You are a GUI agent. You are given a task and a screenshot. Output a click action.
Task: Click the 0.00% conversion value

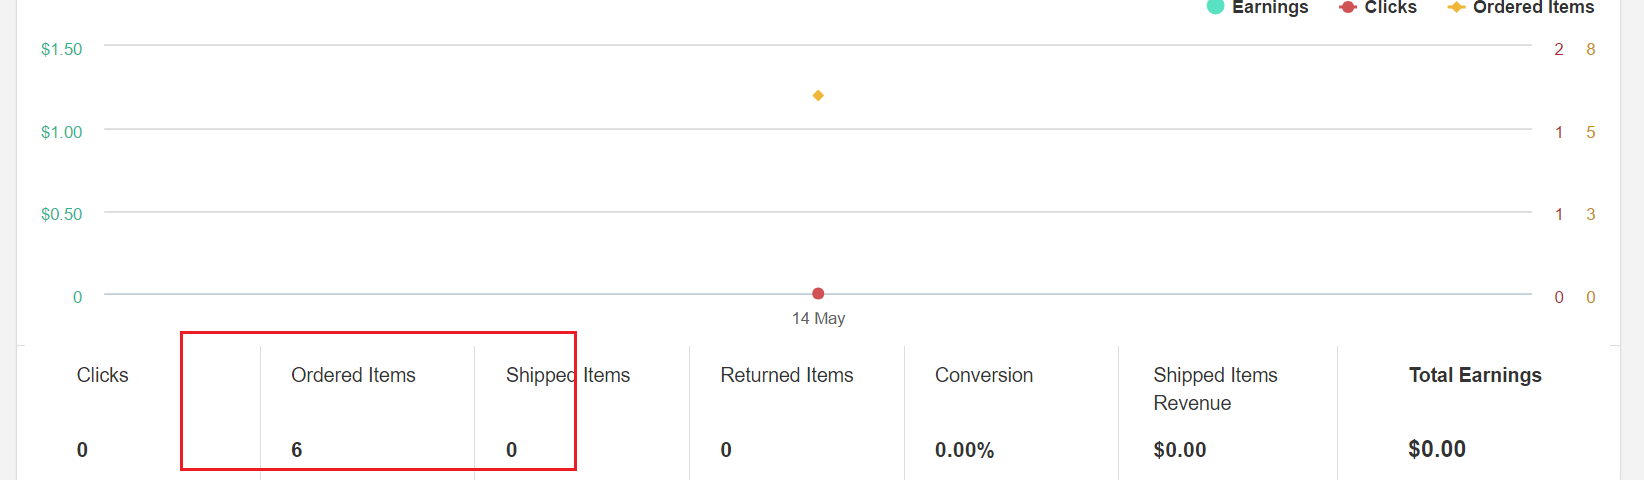tap(964, 450)
